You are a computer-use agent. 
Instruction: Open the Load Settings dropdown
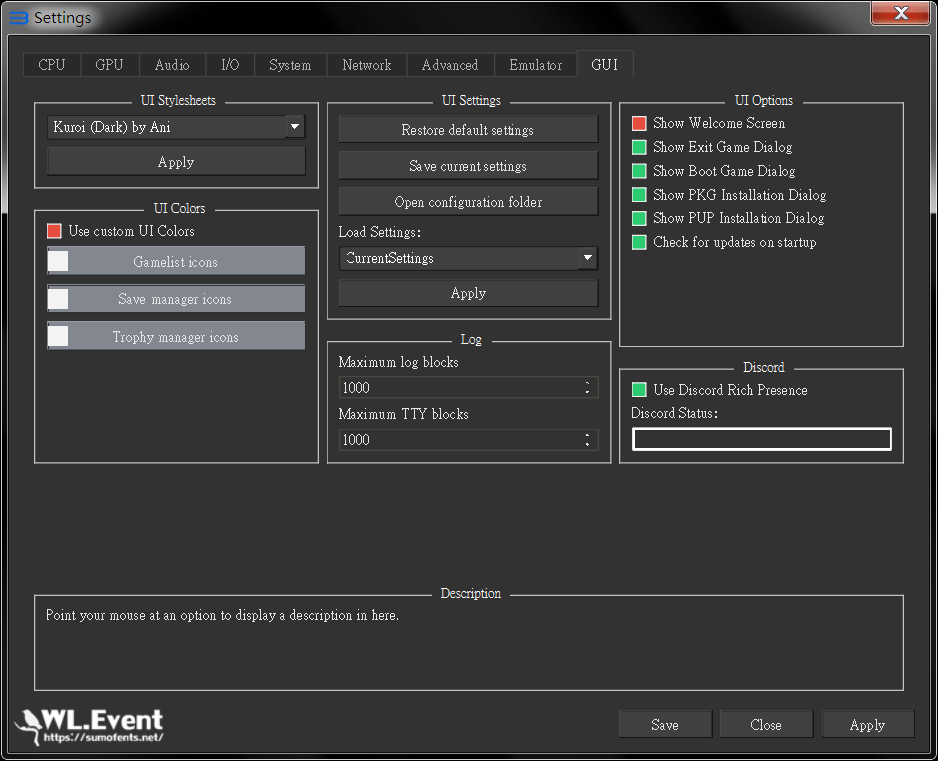pos(468,258)
